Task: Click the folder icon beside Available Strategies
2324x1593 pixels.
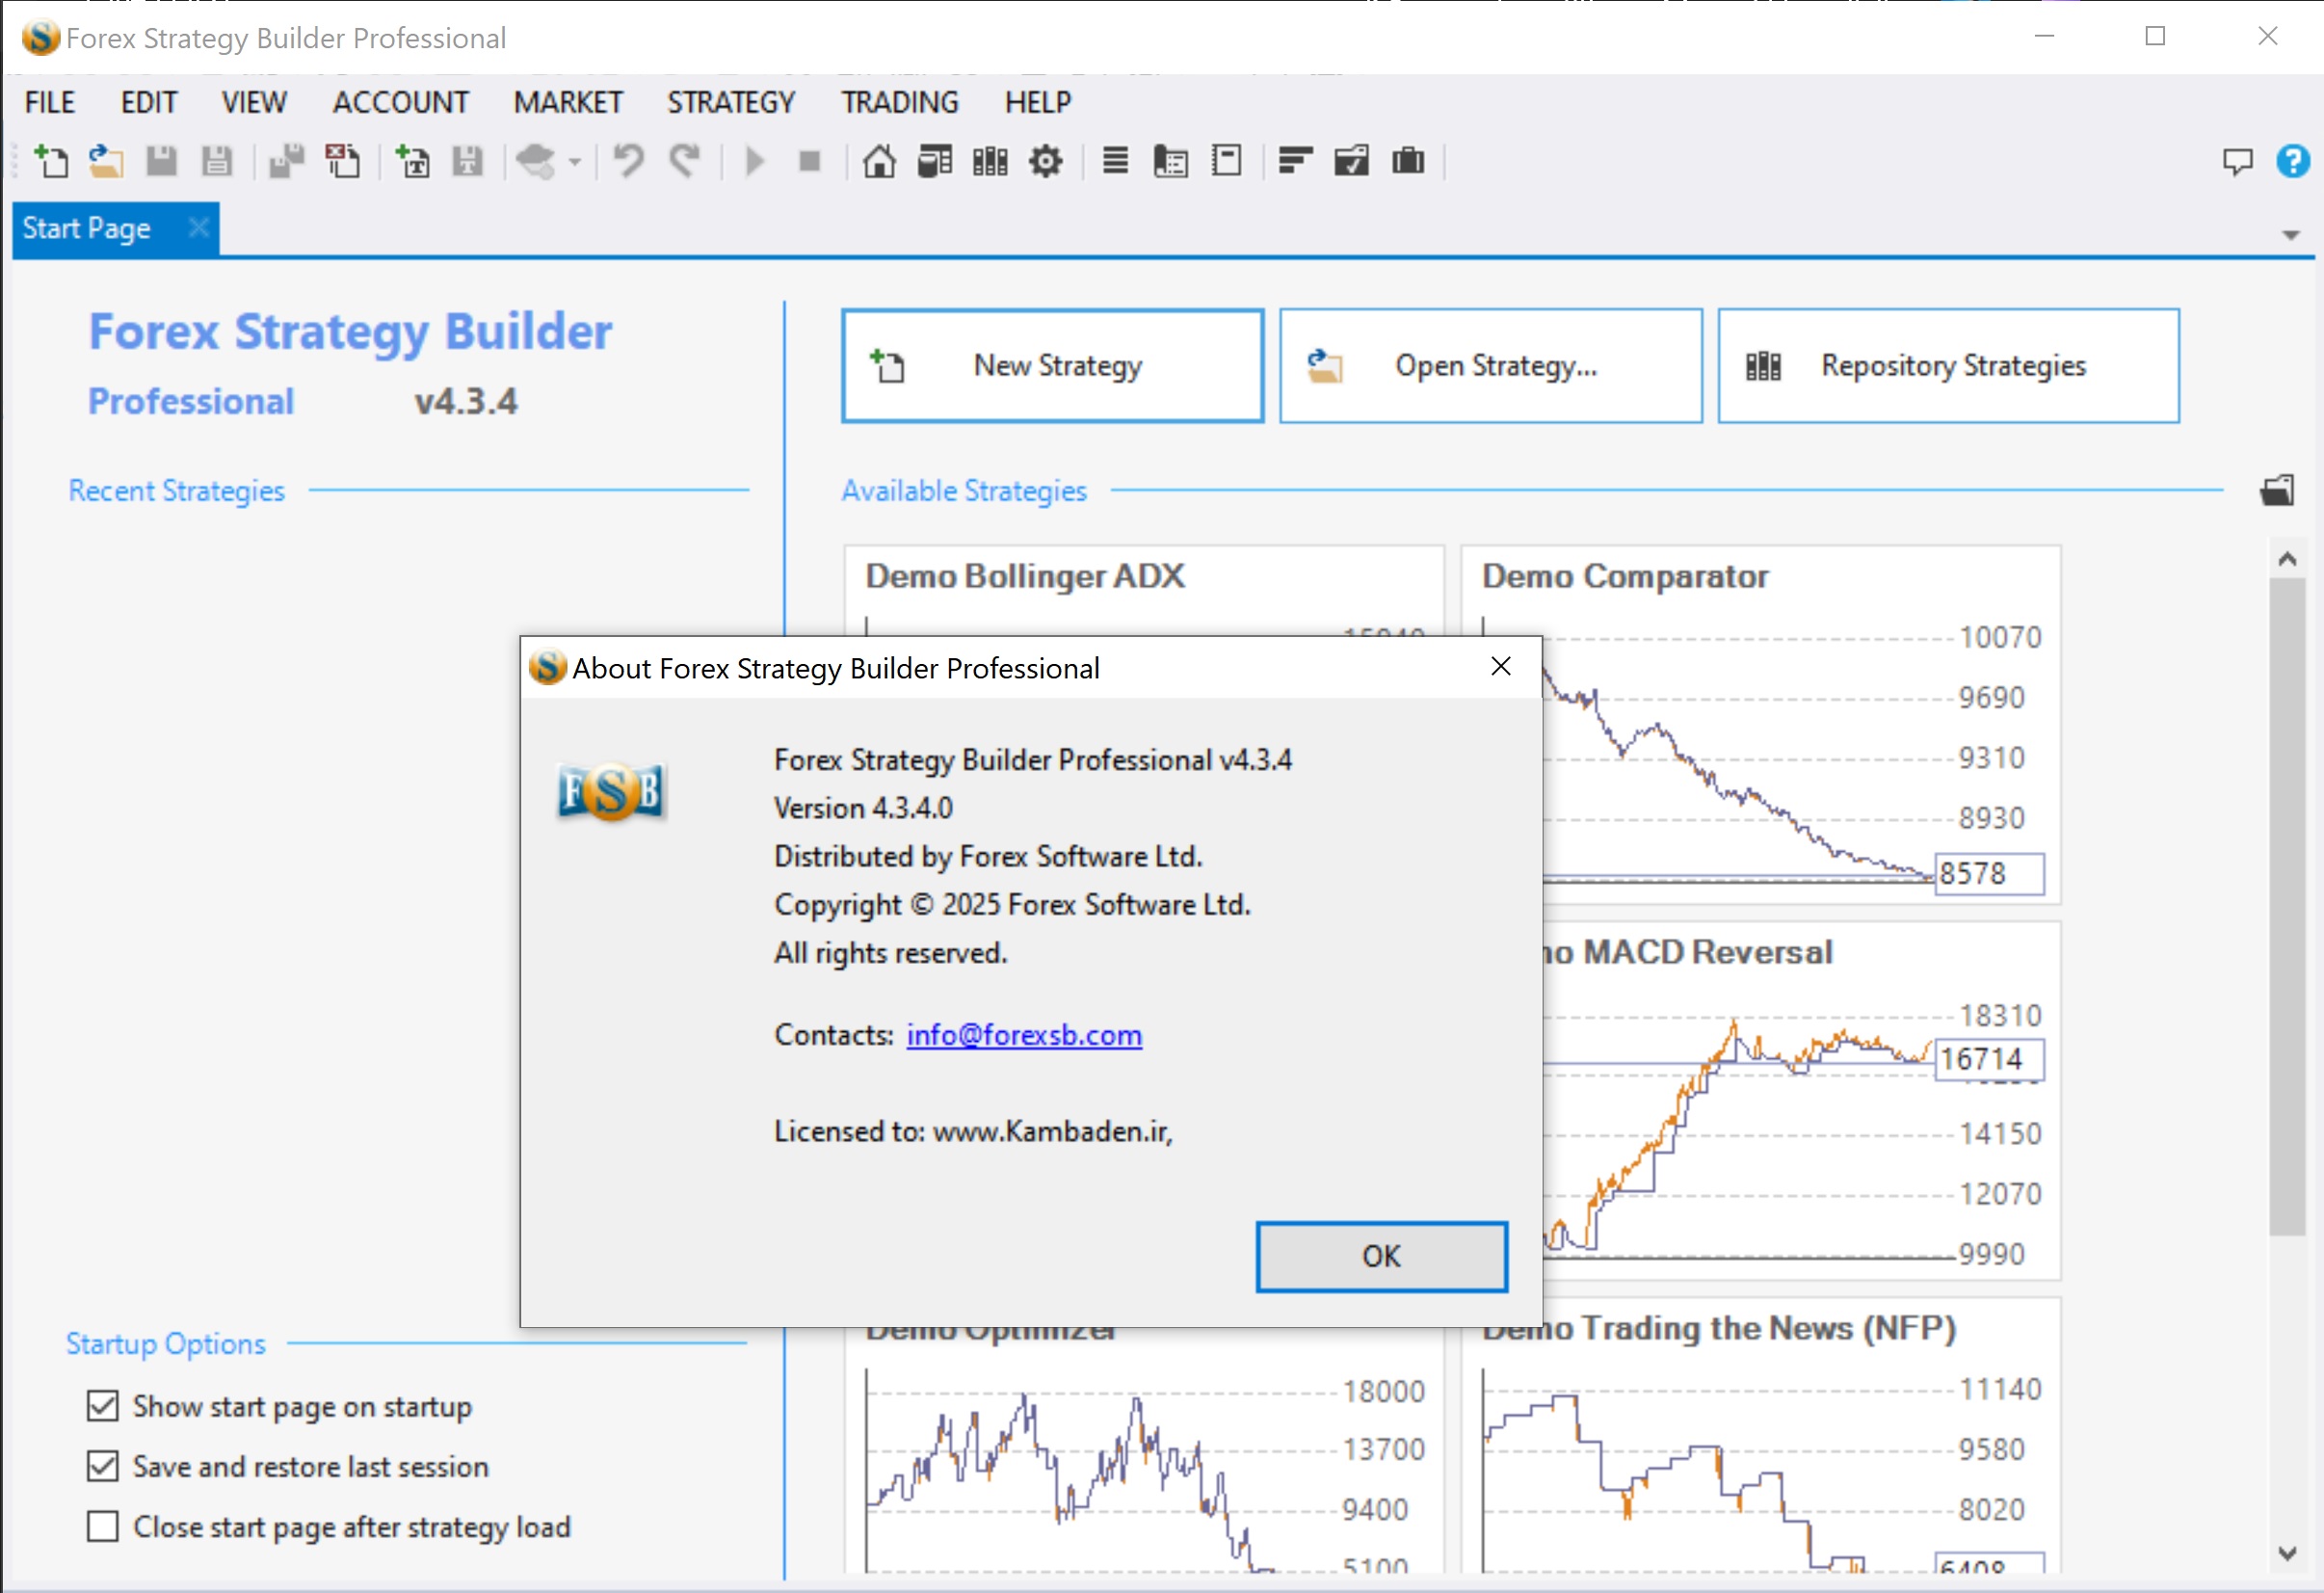Action: [x=2278, y=490]
